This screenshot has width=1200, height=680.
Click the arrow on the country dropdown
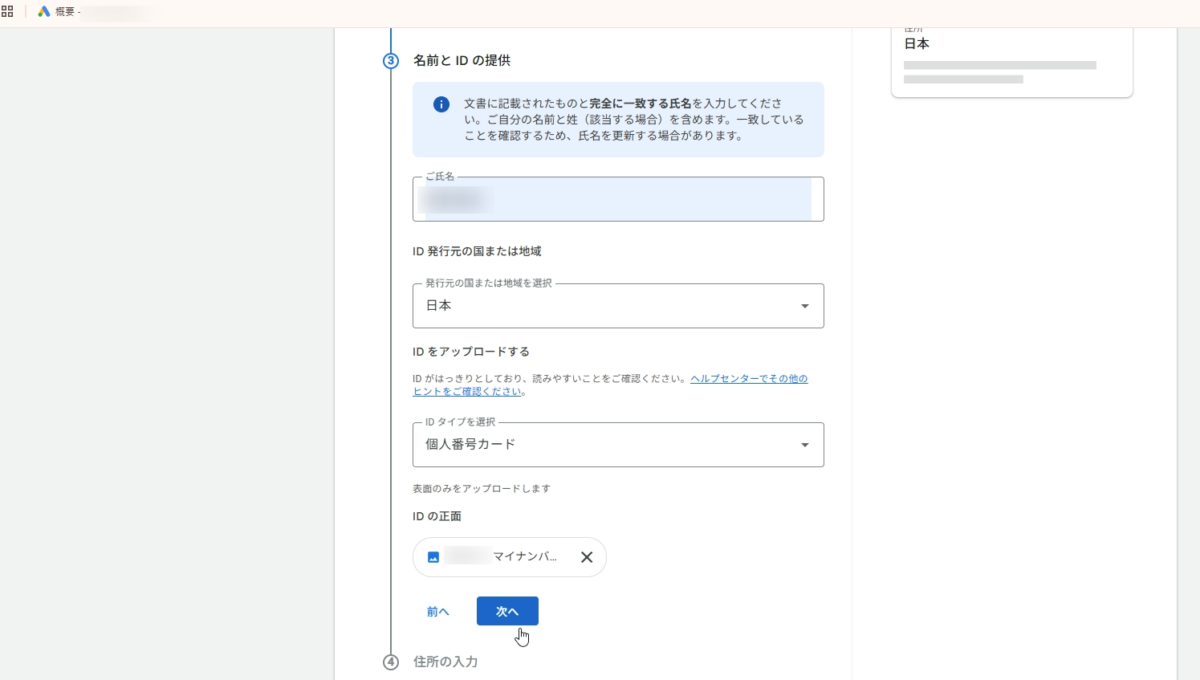pyautogui.click(x=805, y=306)
